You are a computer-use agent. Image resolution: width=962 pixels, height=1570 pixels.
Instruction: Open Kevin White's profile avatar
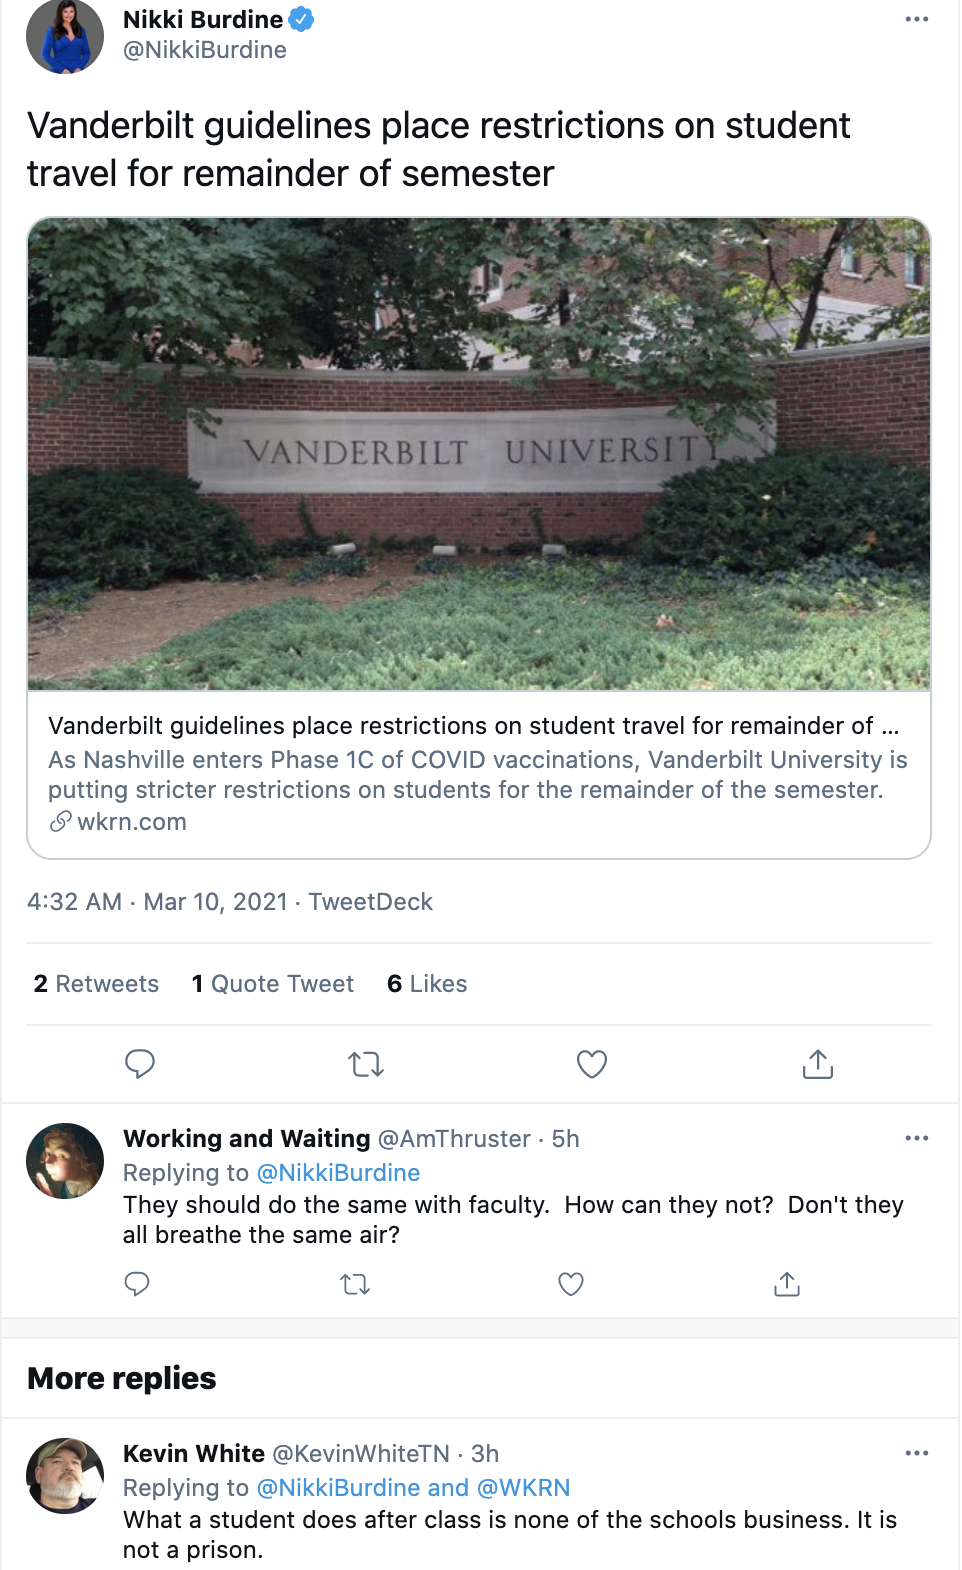[x=65, y=1476]
